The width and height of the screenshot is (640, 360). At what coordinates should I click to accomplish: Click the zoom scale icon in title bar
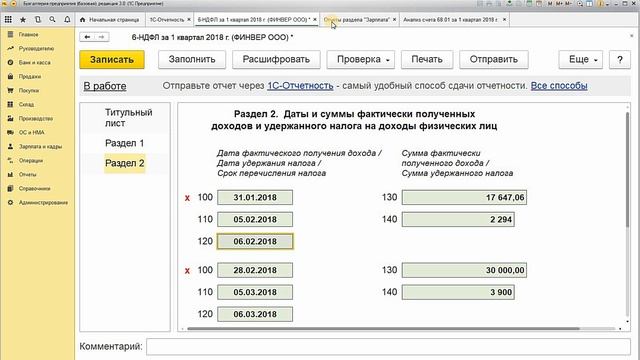point(580,4)
